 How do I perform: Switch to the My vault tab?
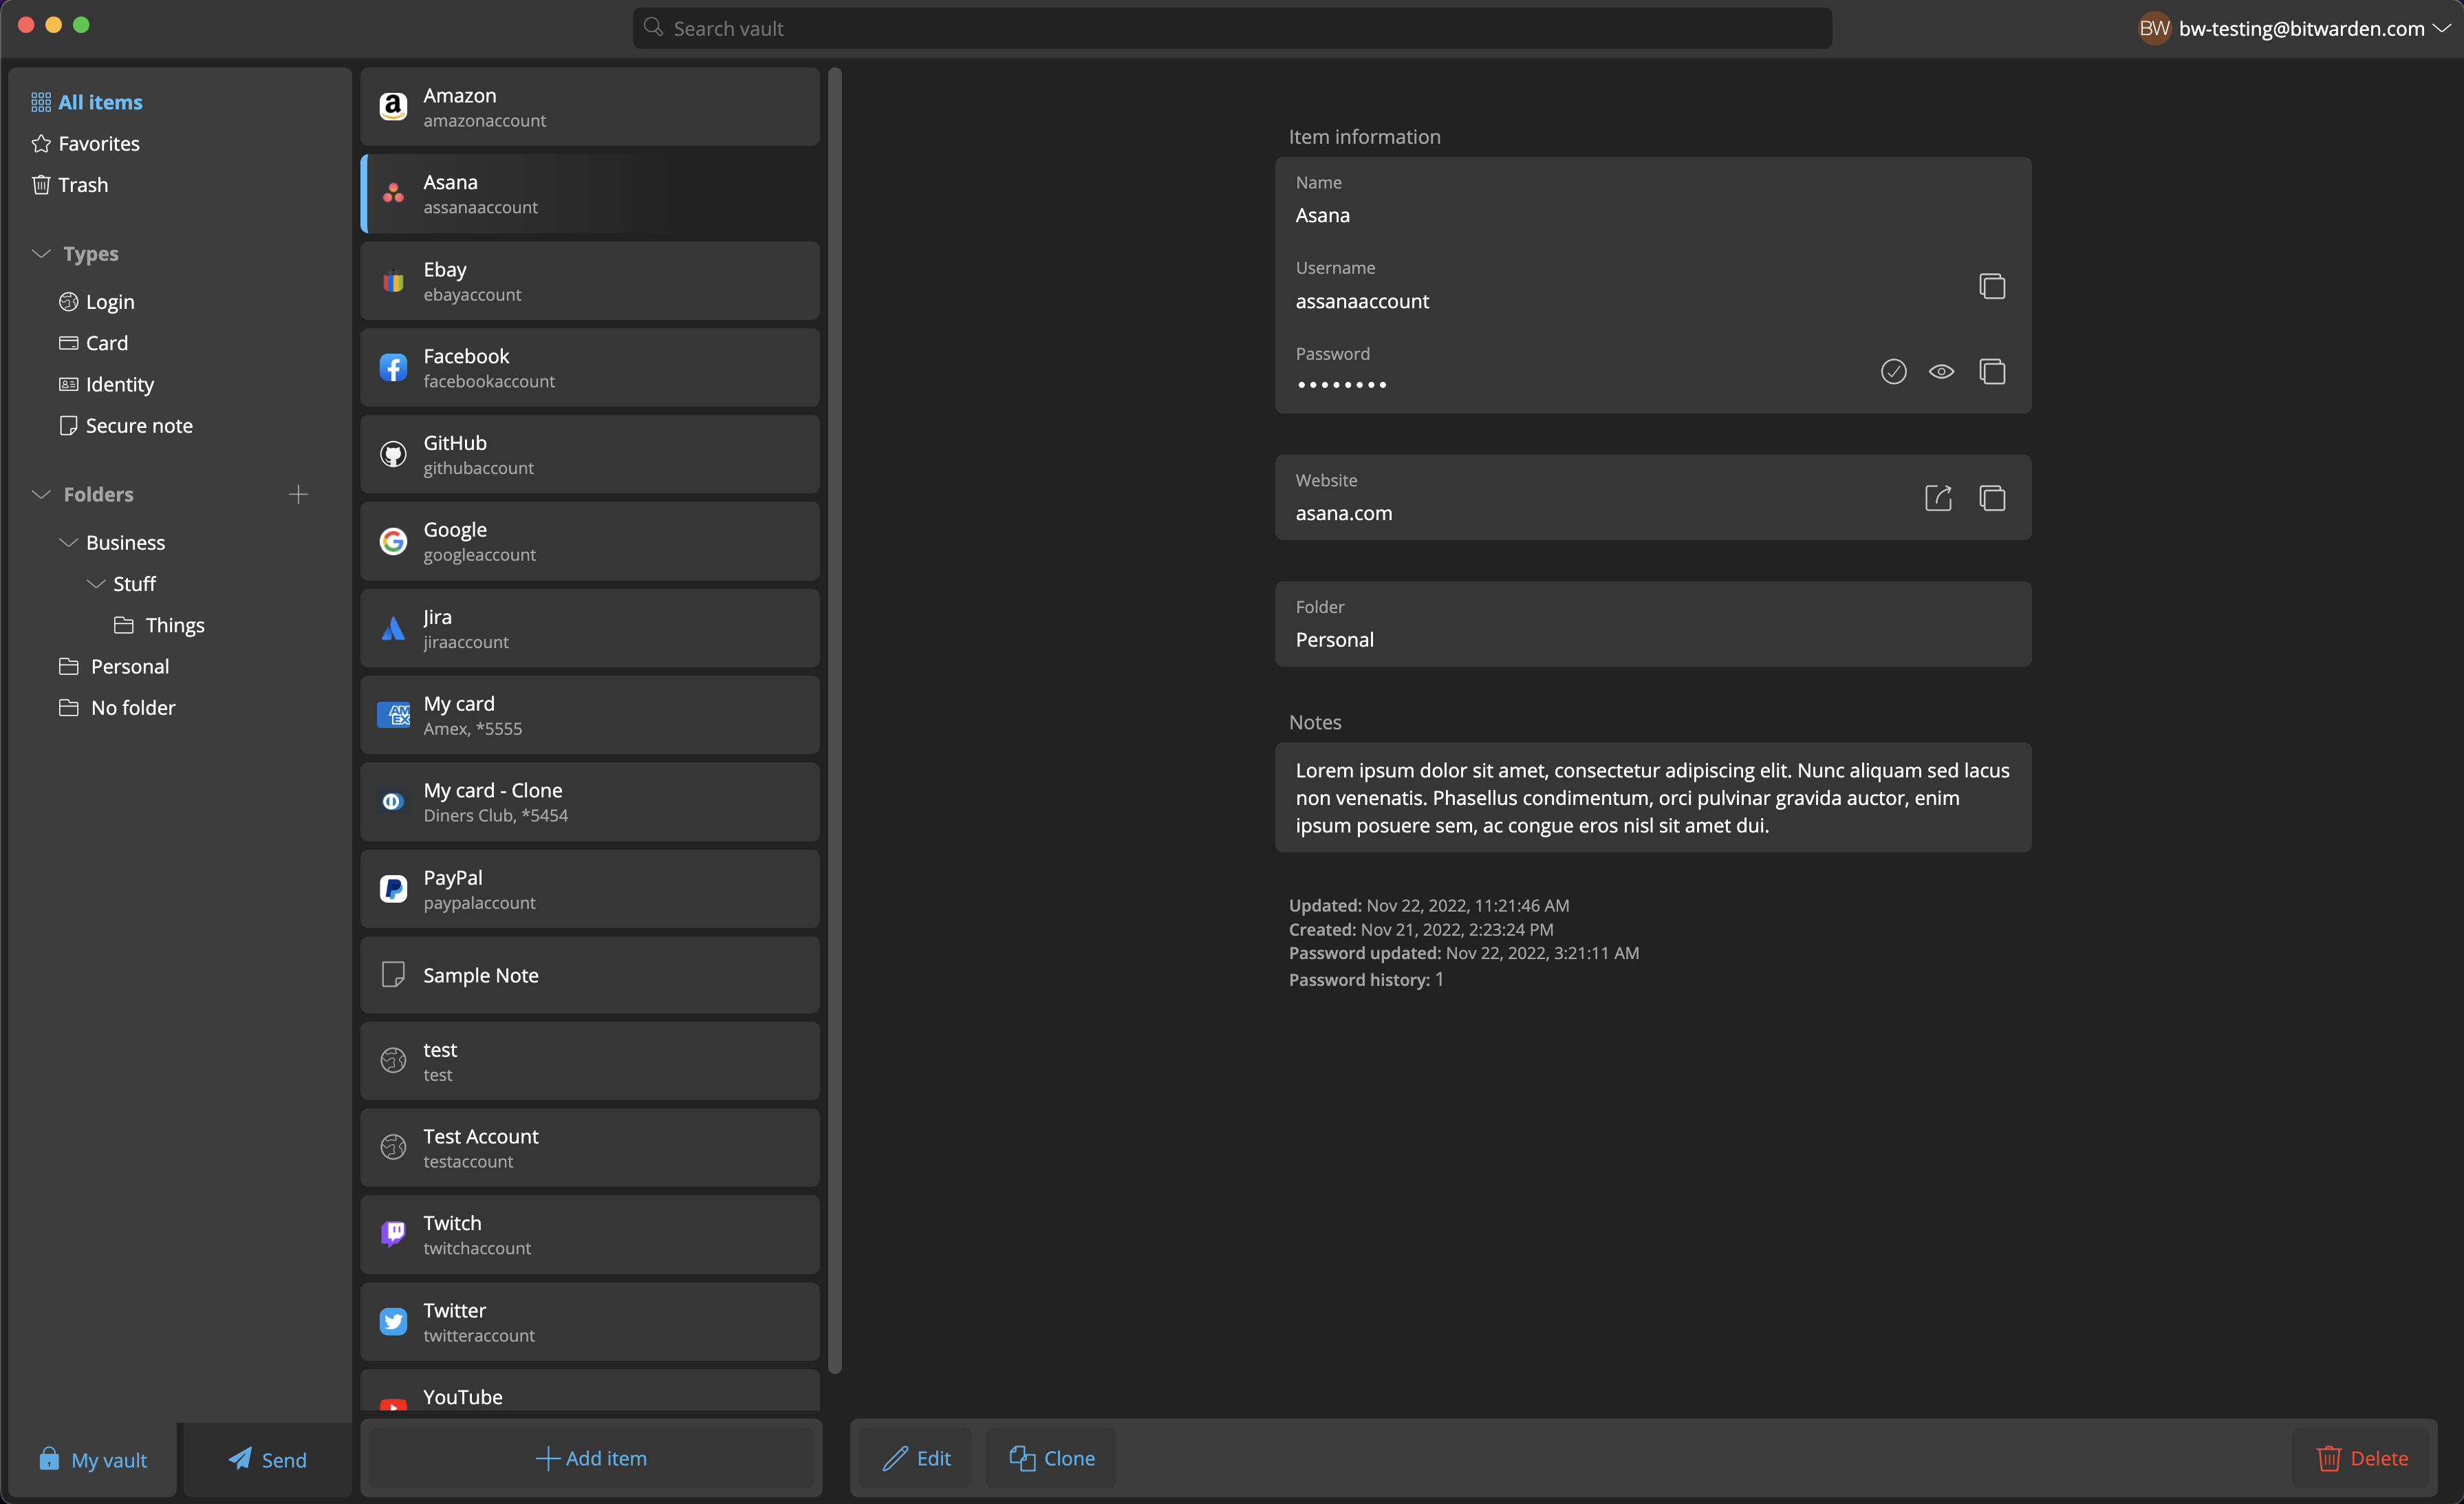pyautogui.click(x=93, y=1459)
